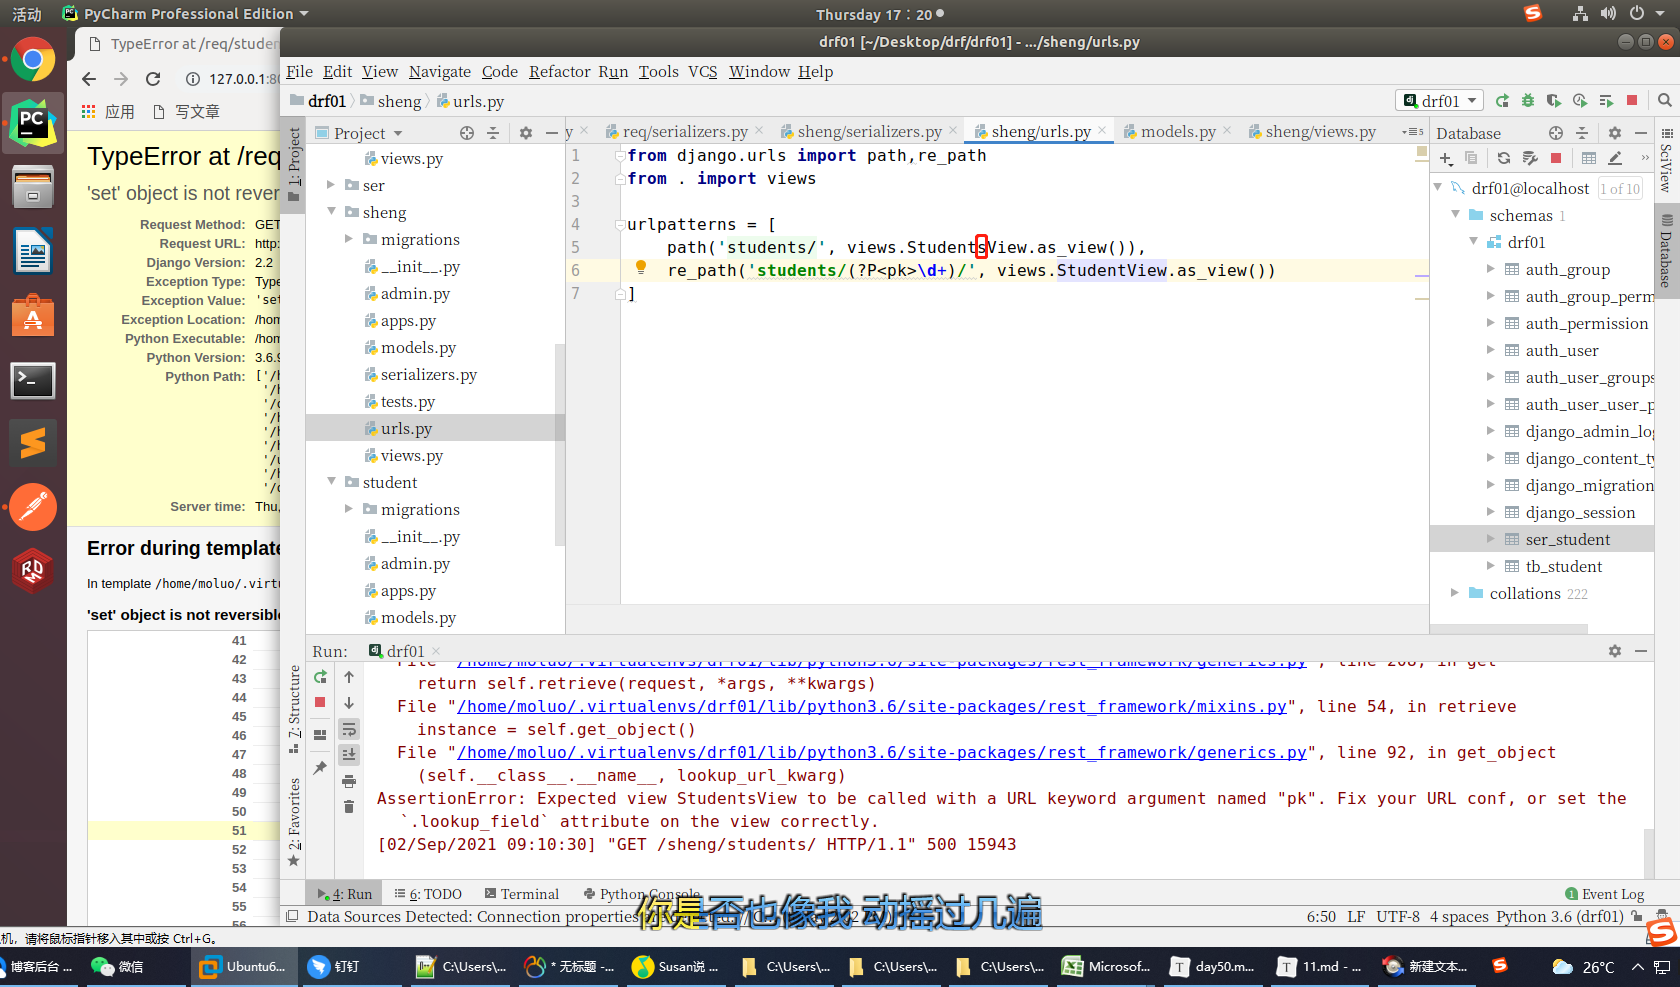
Task: Open Run panel settings gear
Action: tap(1615, 651)
